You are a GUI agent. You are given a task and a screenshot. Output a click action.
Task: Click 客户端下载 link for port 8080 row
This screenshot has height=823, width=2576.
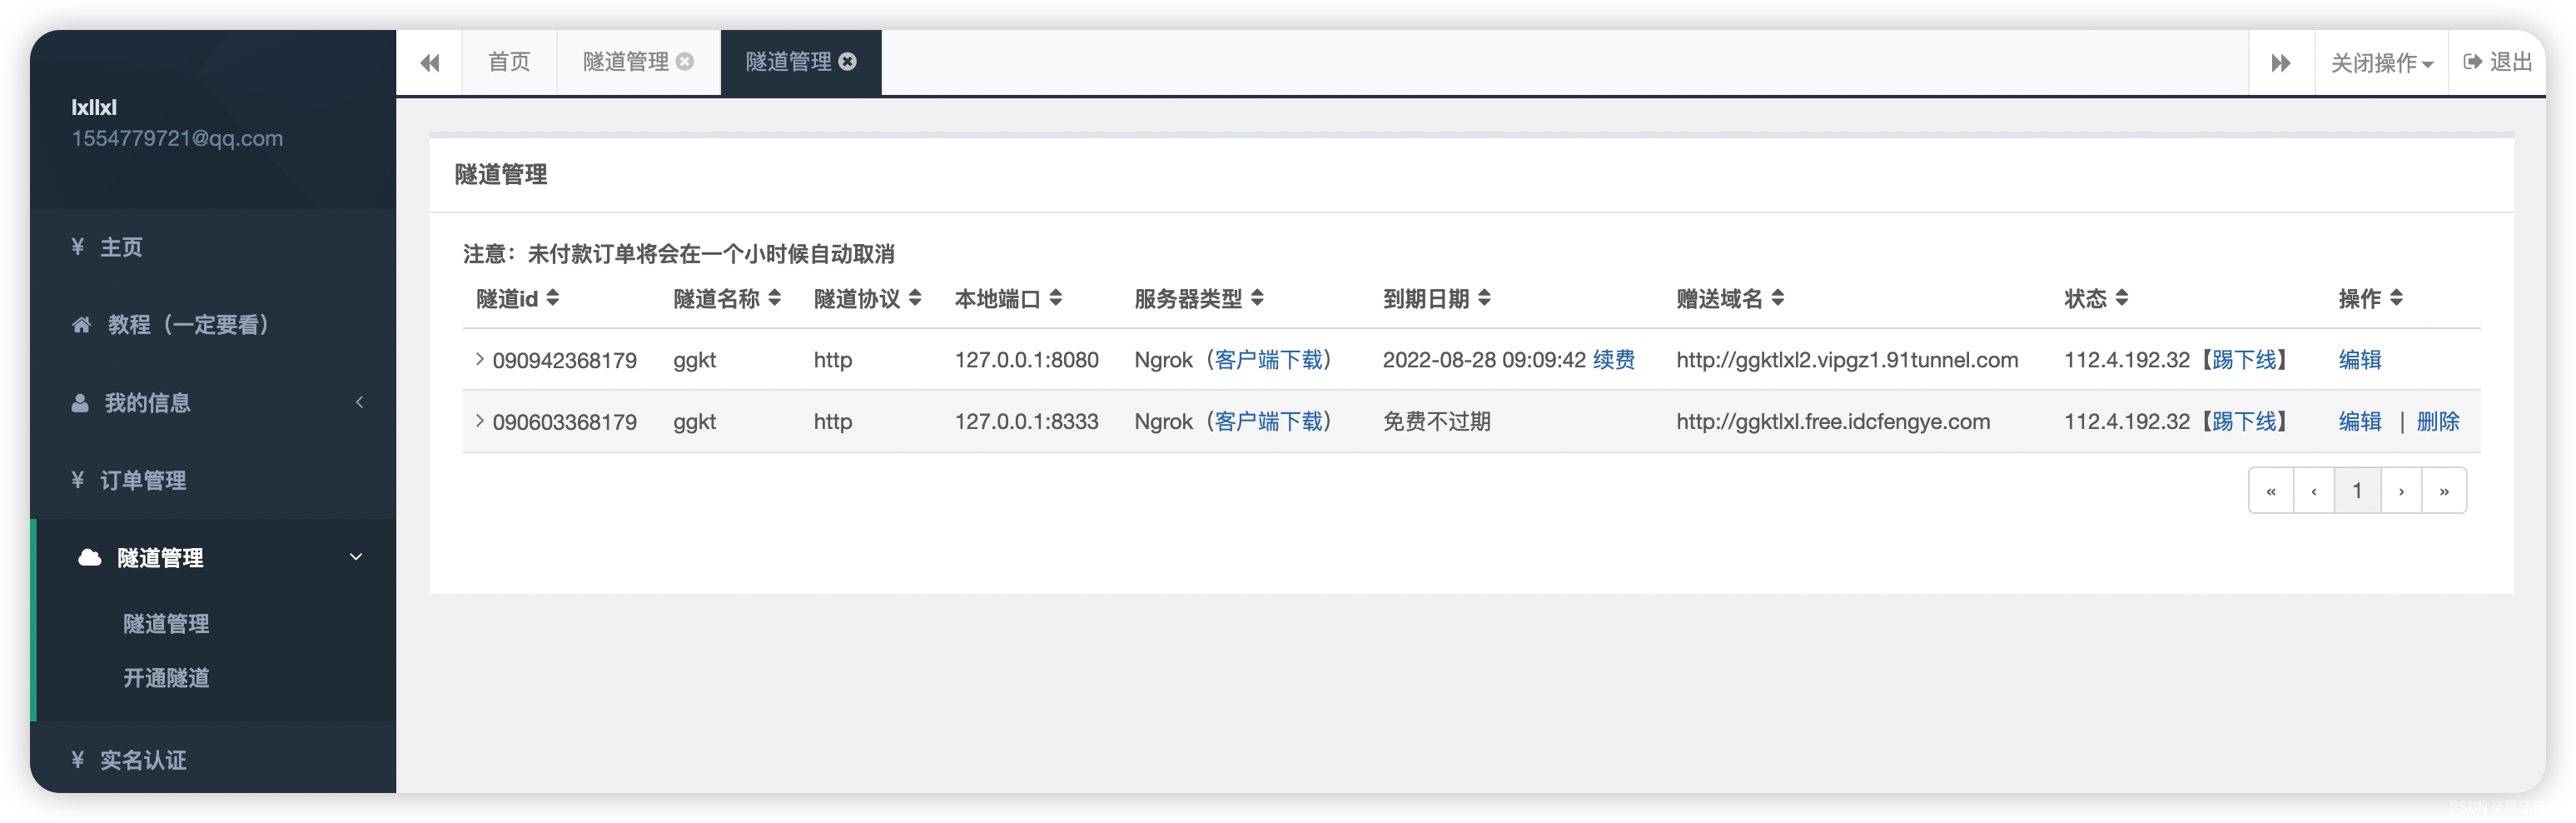coord(1268,360)
